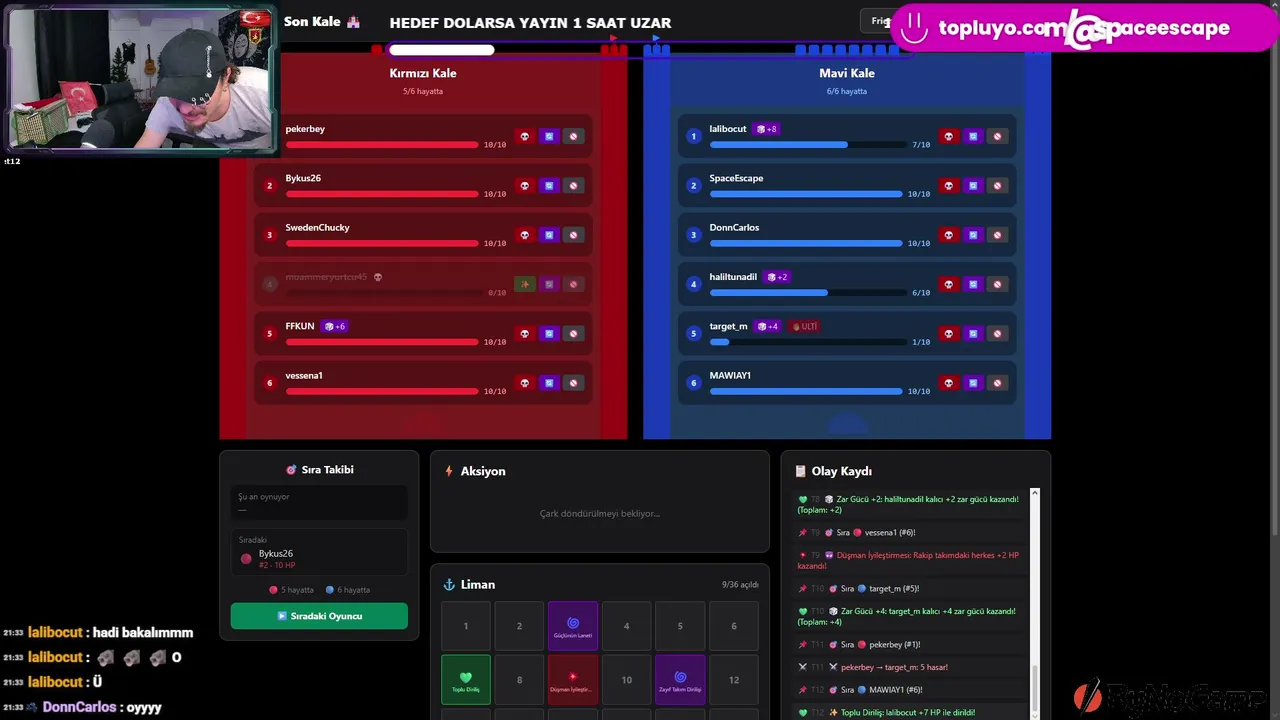Click the skull icon for MAWIAY1
The width and height of the screenshot is (1280, 720).
(948, 383)
